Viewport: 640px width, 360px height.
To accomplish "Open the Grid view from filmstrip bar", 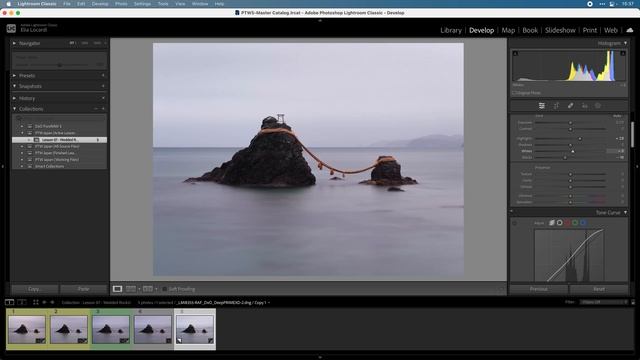I will tap(36, 302).
